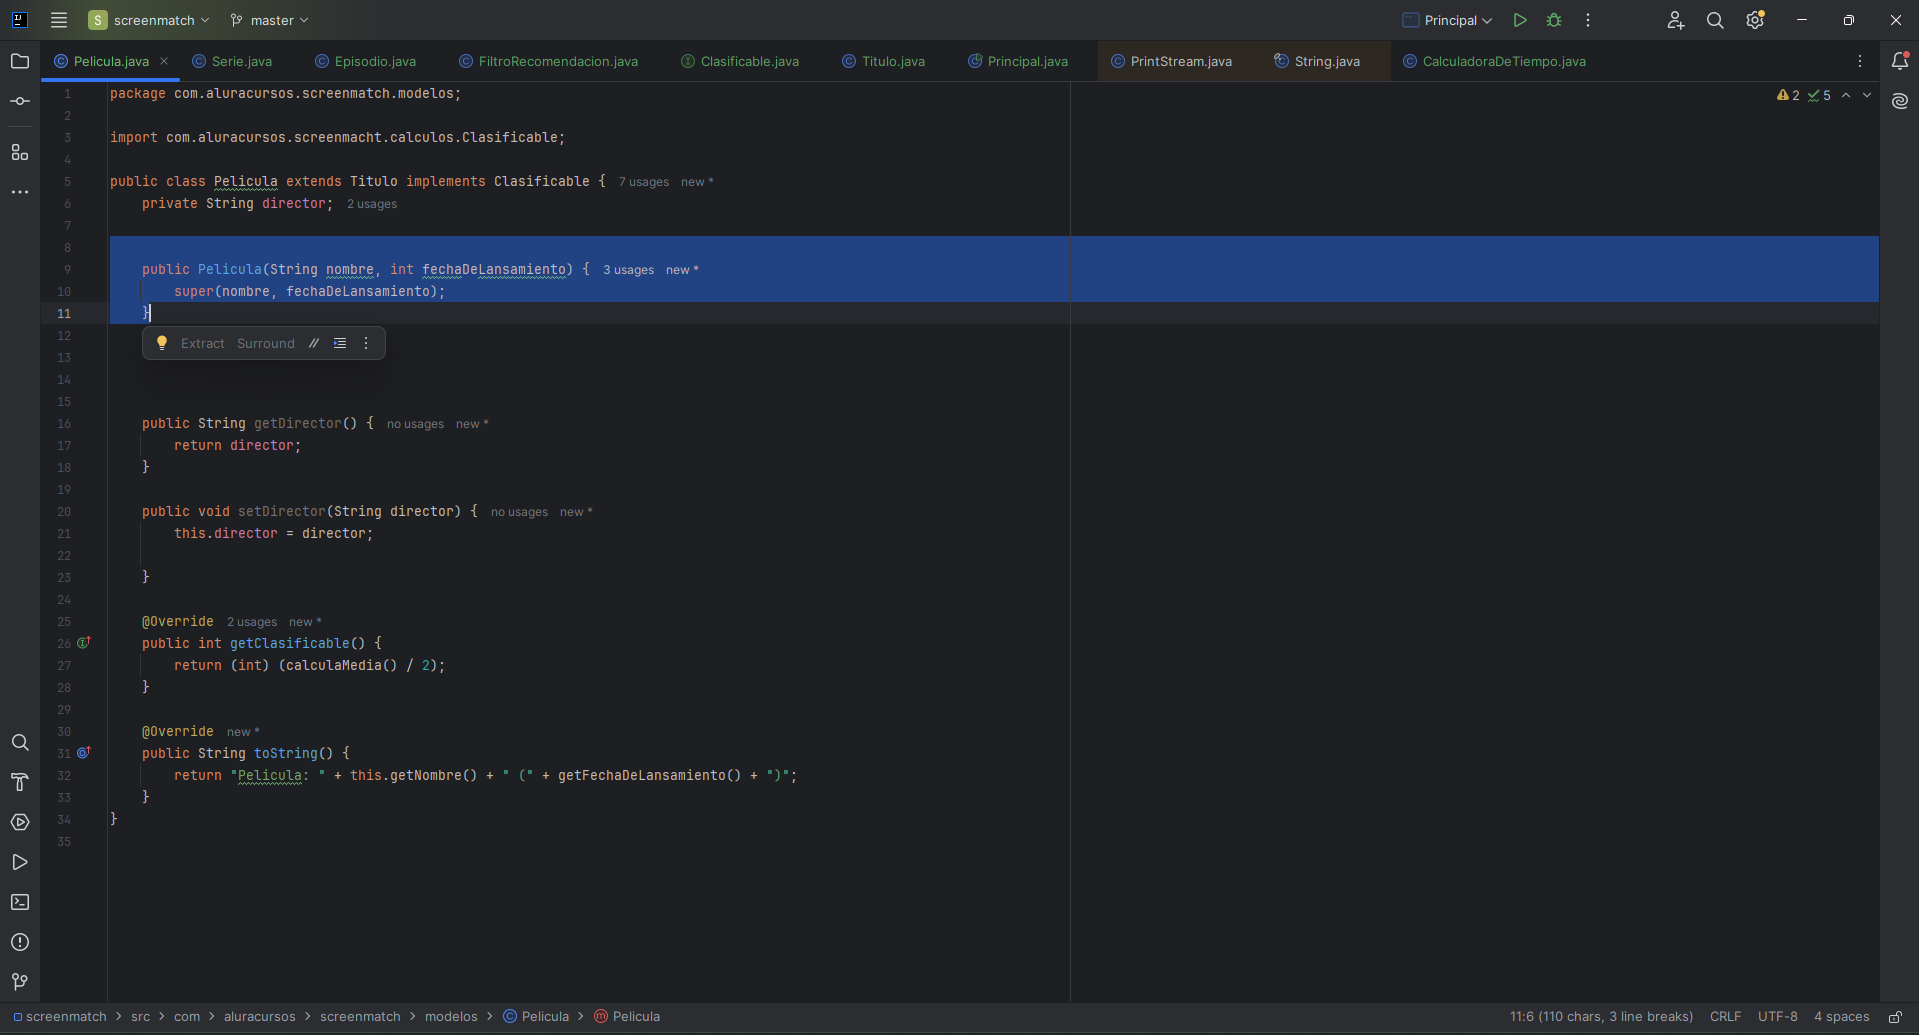1919x1035 pixels.
Task: Change UTF-8 file encoding
Action: click(1777, 1017)
